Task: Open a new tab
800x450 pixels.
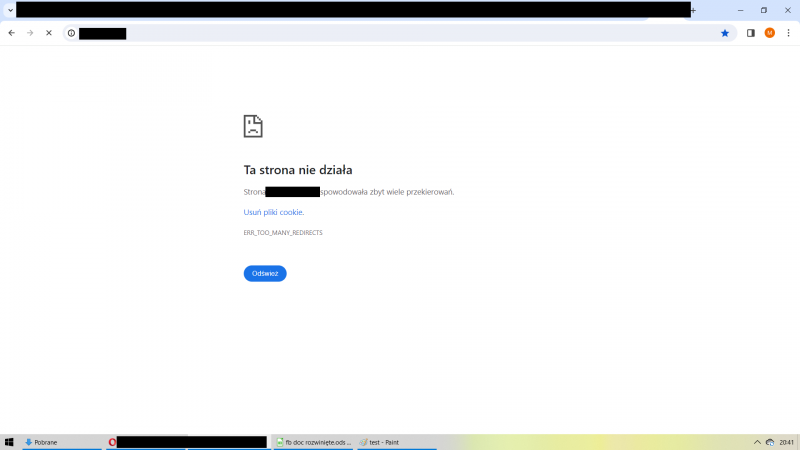Action: pos(694,10)
